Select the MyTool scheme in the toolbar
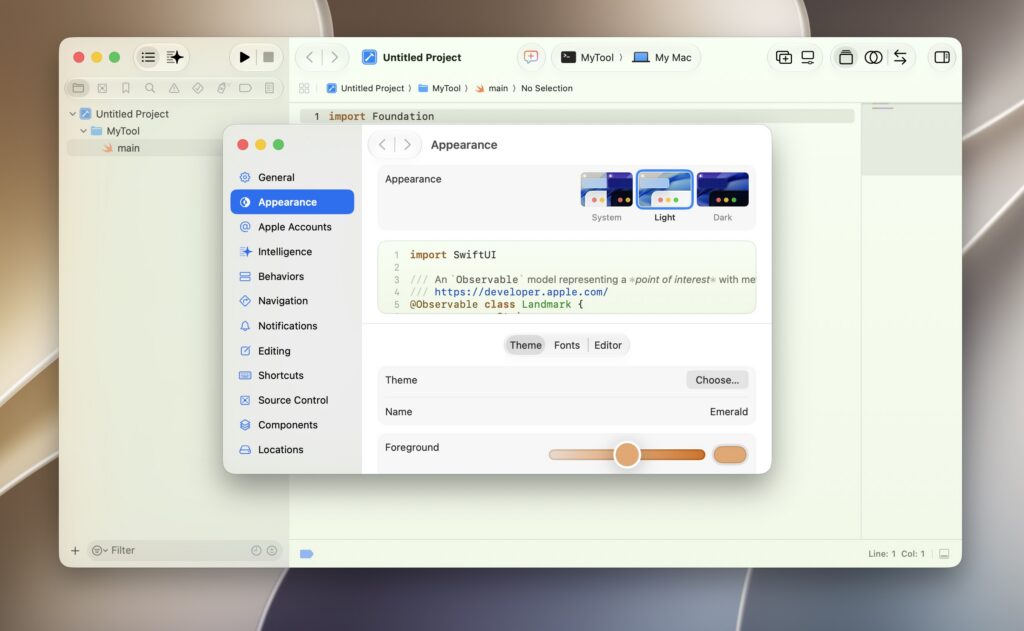Image resolution: width=1024 pixels, height=631 pixels. pos(588,57)
